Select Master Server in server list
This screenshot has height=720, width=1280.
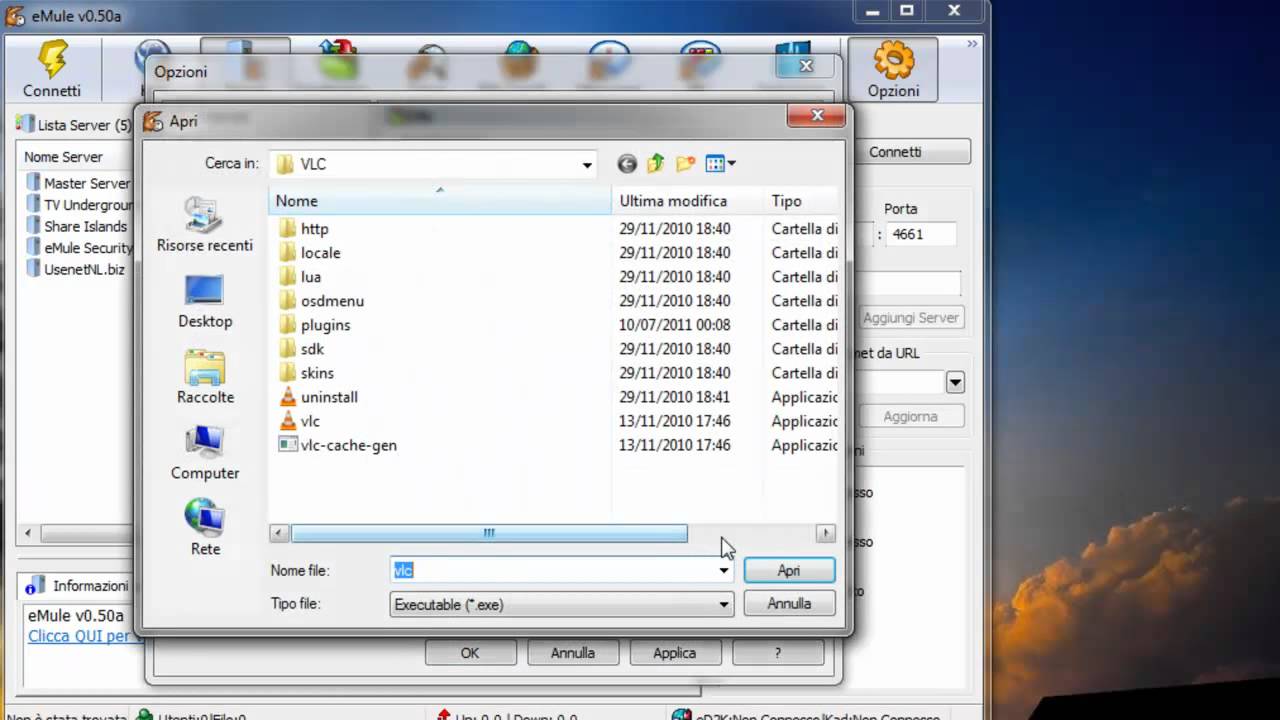79,183
